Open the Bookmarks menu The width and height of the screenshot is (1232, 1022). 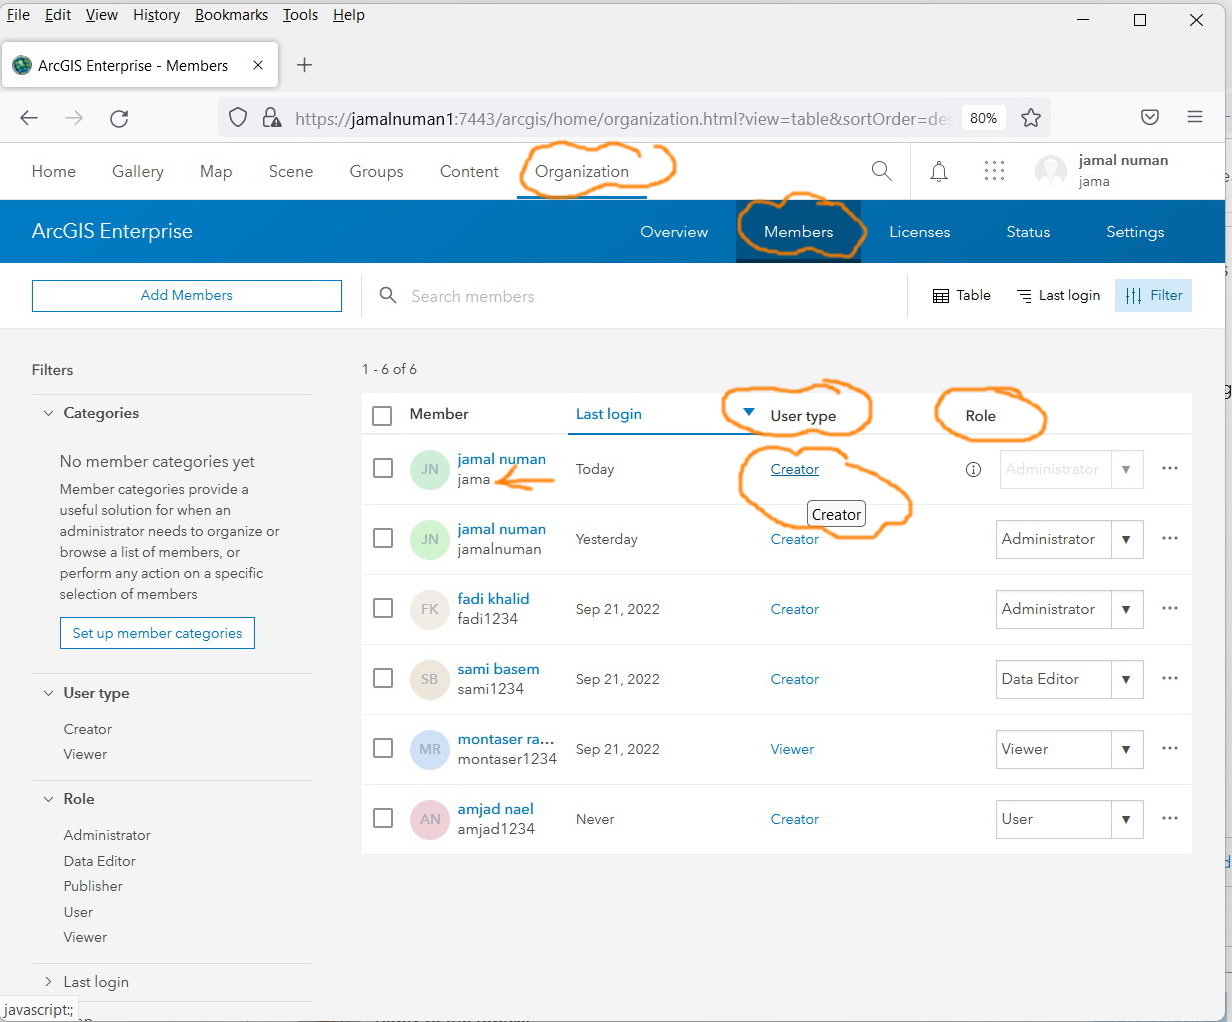[x=231, y=14]
